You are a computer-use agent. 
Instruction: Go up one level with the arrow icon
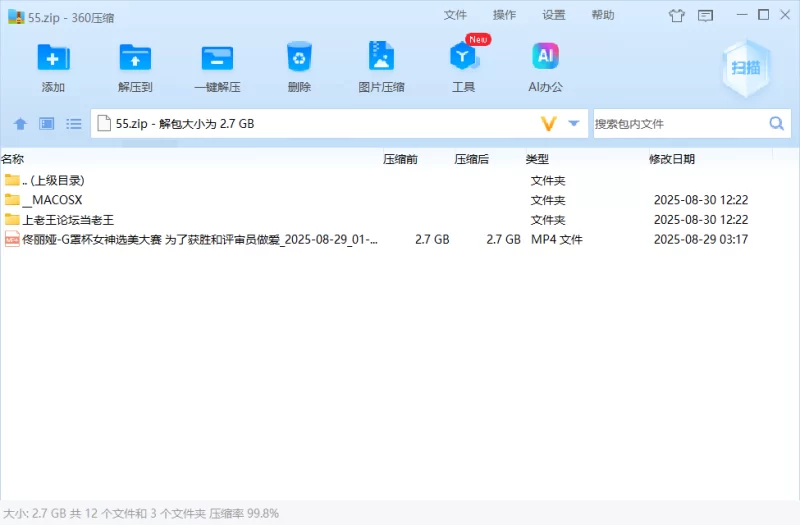pyautogui.click(x=20, y=124)
